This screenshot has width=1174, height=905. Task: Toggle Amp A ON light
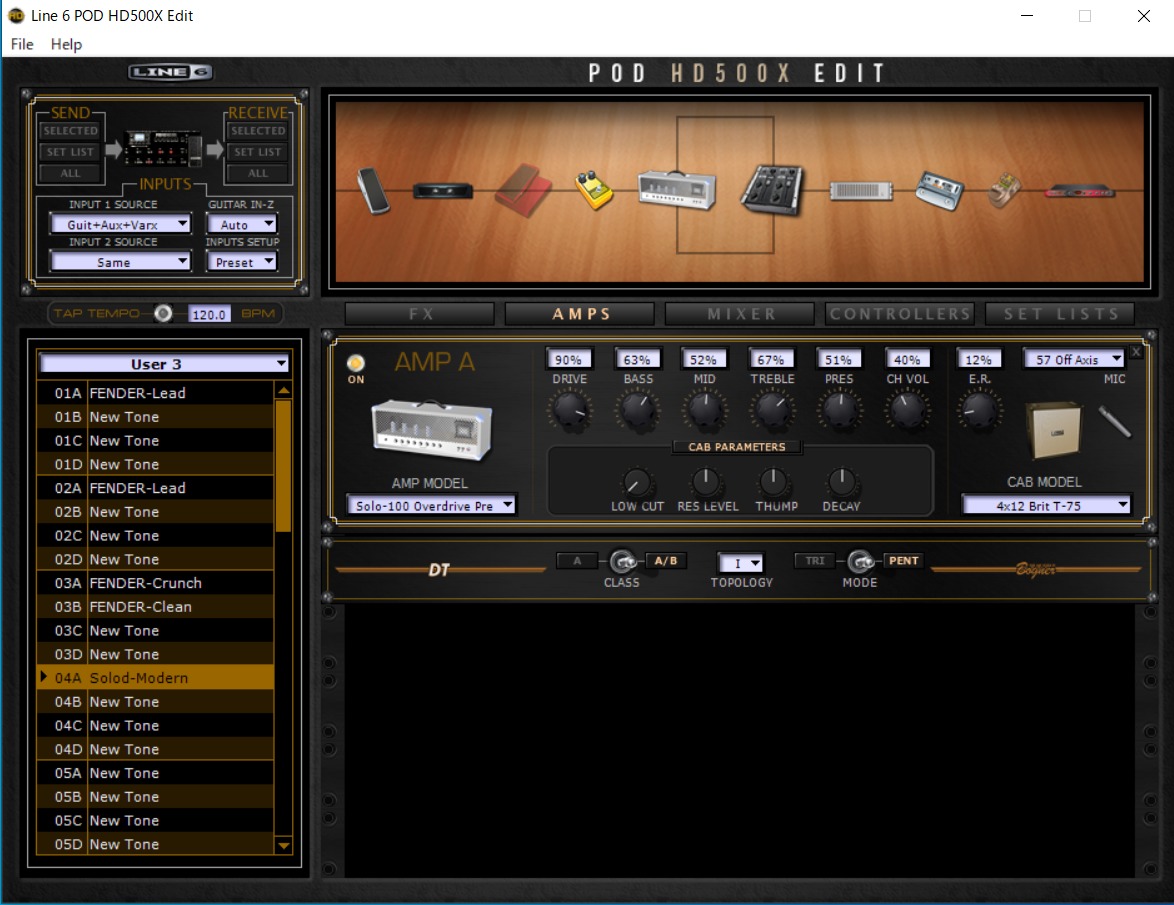(x=356, y=363)
